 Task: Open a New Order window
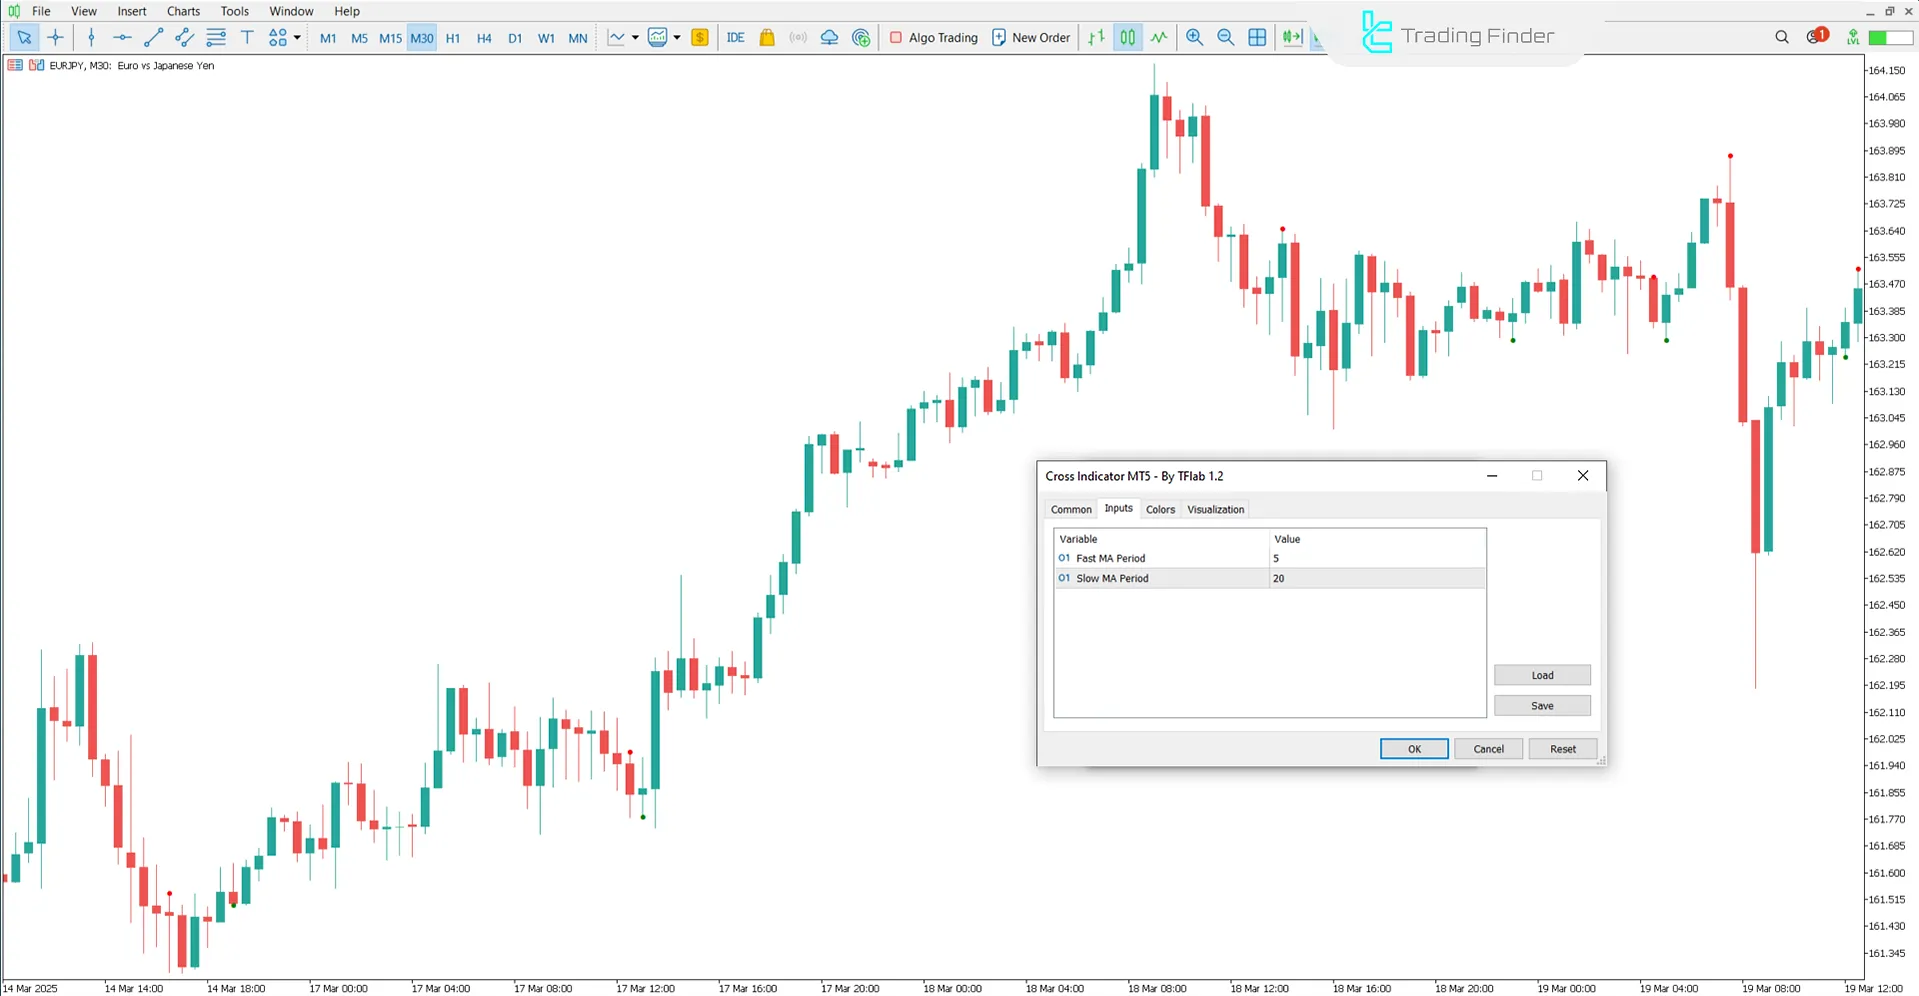coord(1031,37)
